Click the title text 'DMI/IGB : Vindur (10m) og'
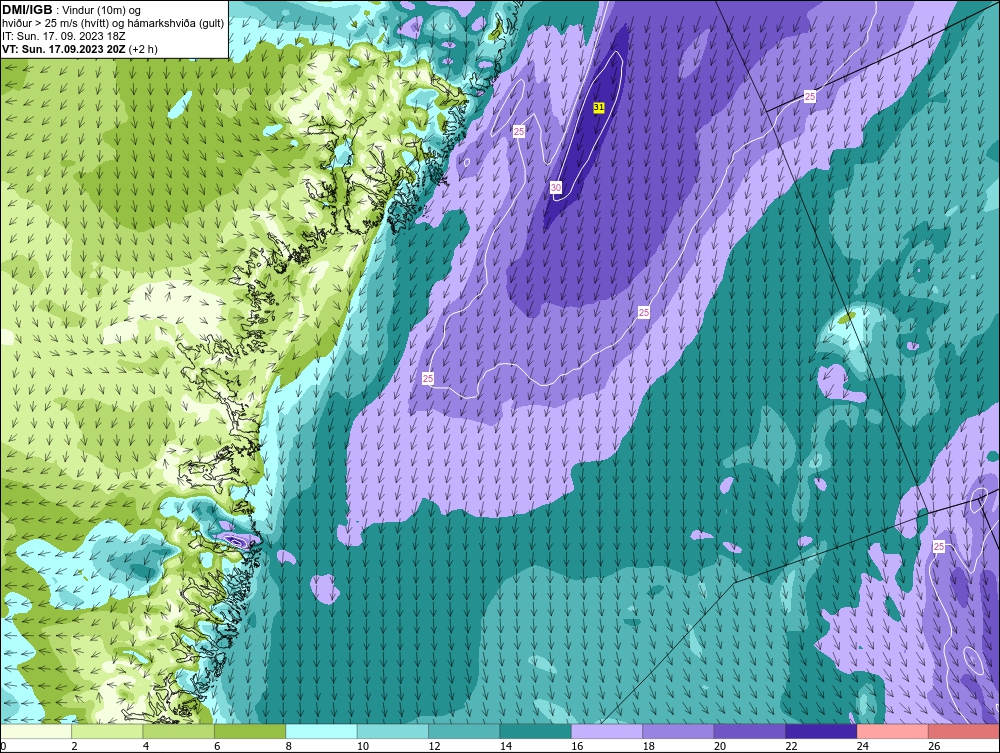Viewport: 1000px width, 753px height. 72,10
